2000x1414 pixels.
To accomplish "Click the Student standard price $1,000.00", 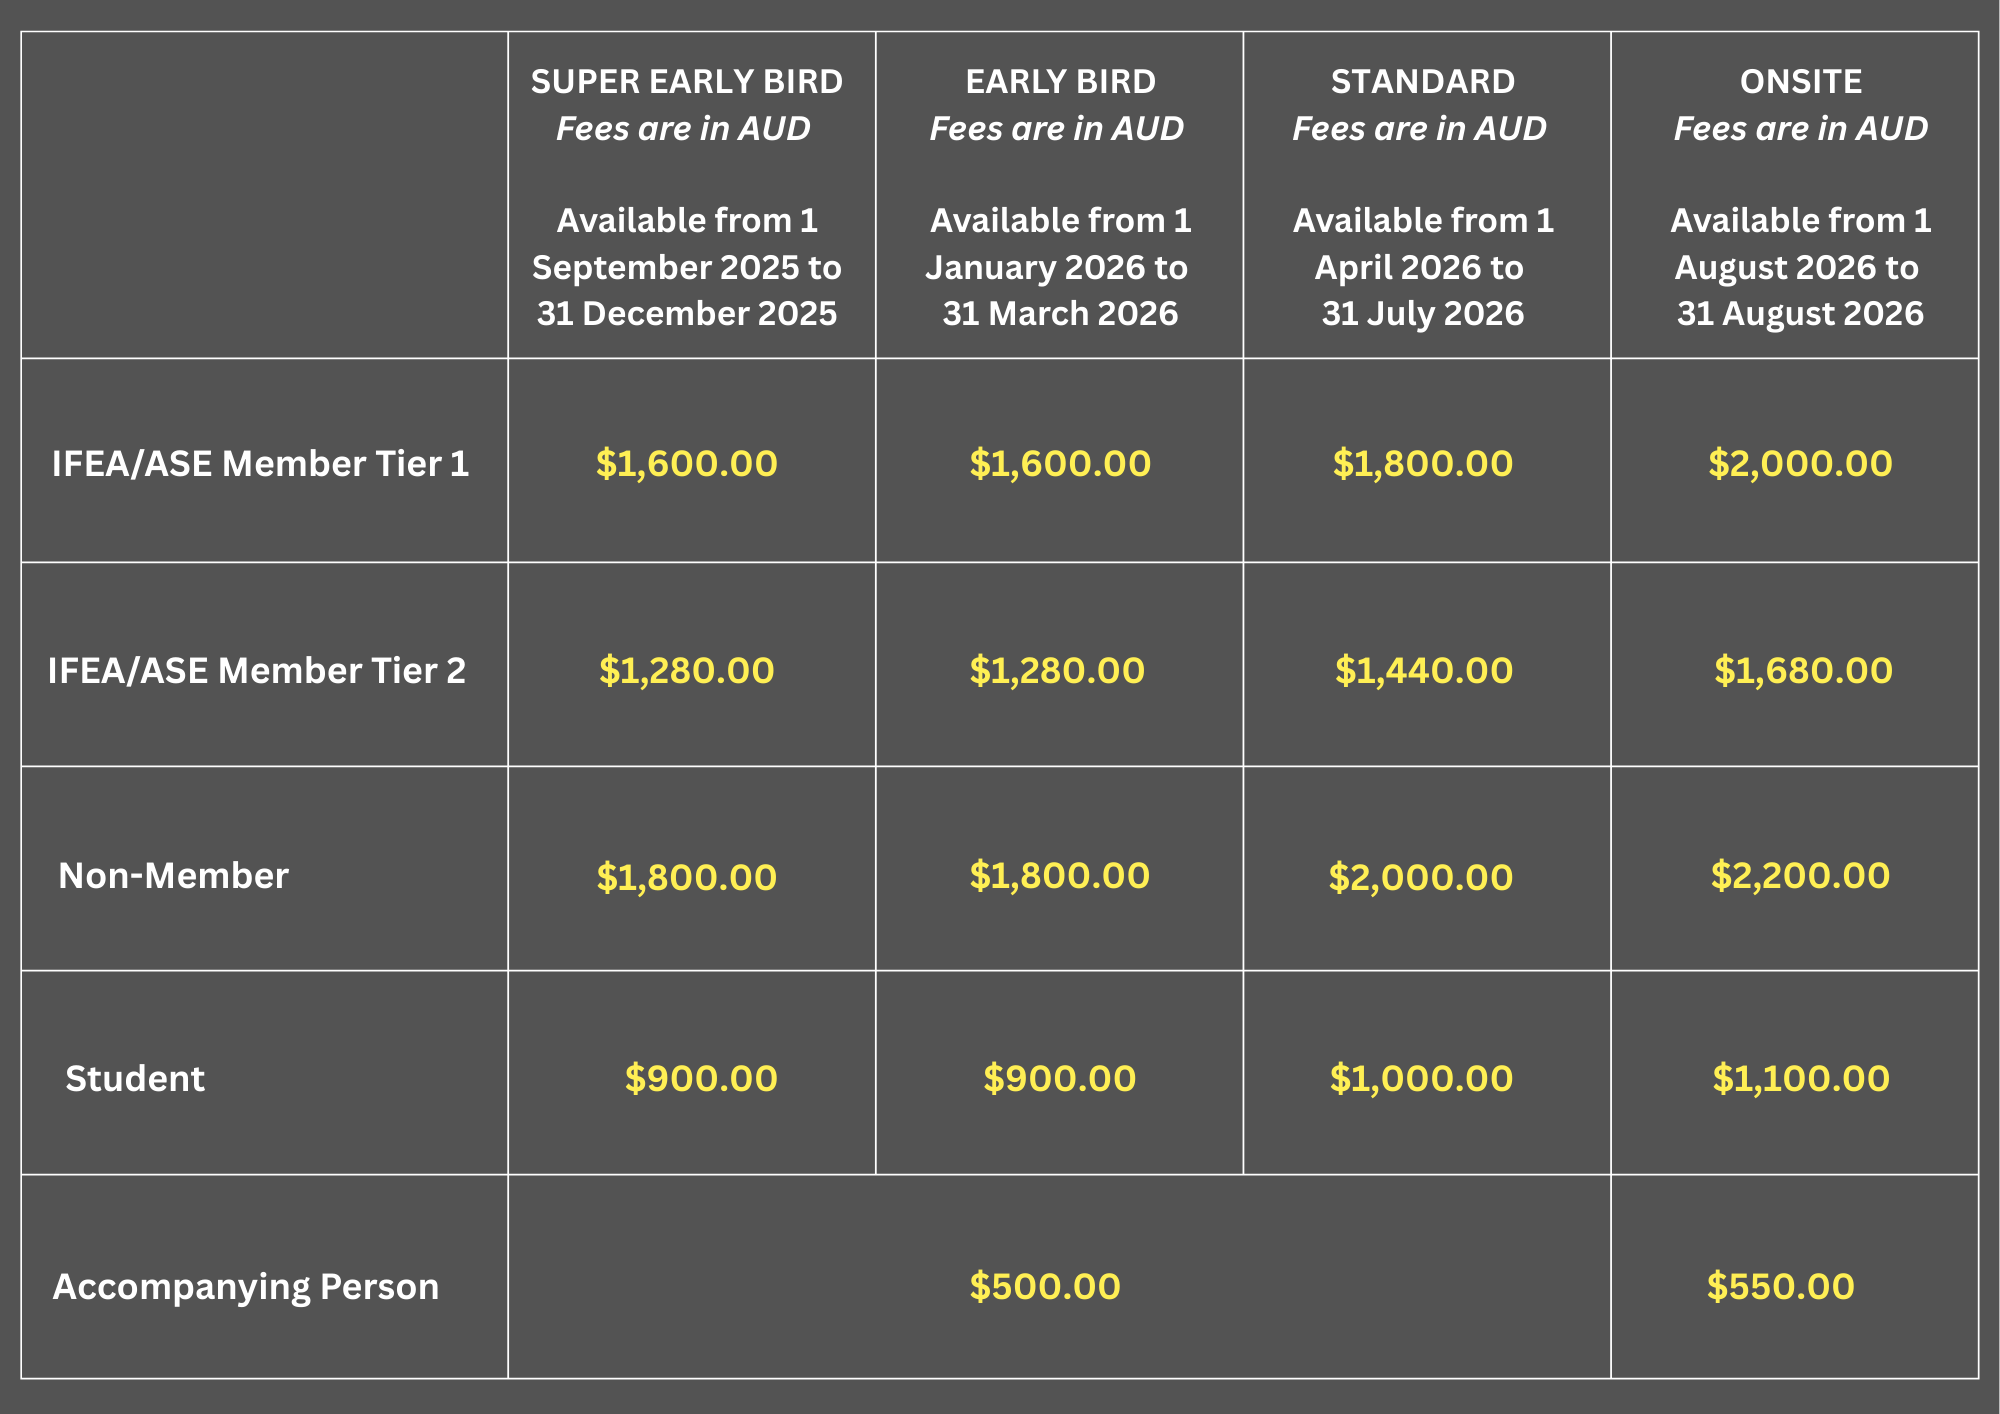I will click(1421, 1079).
